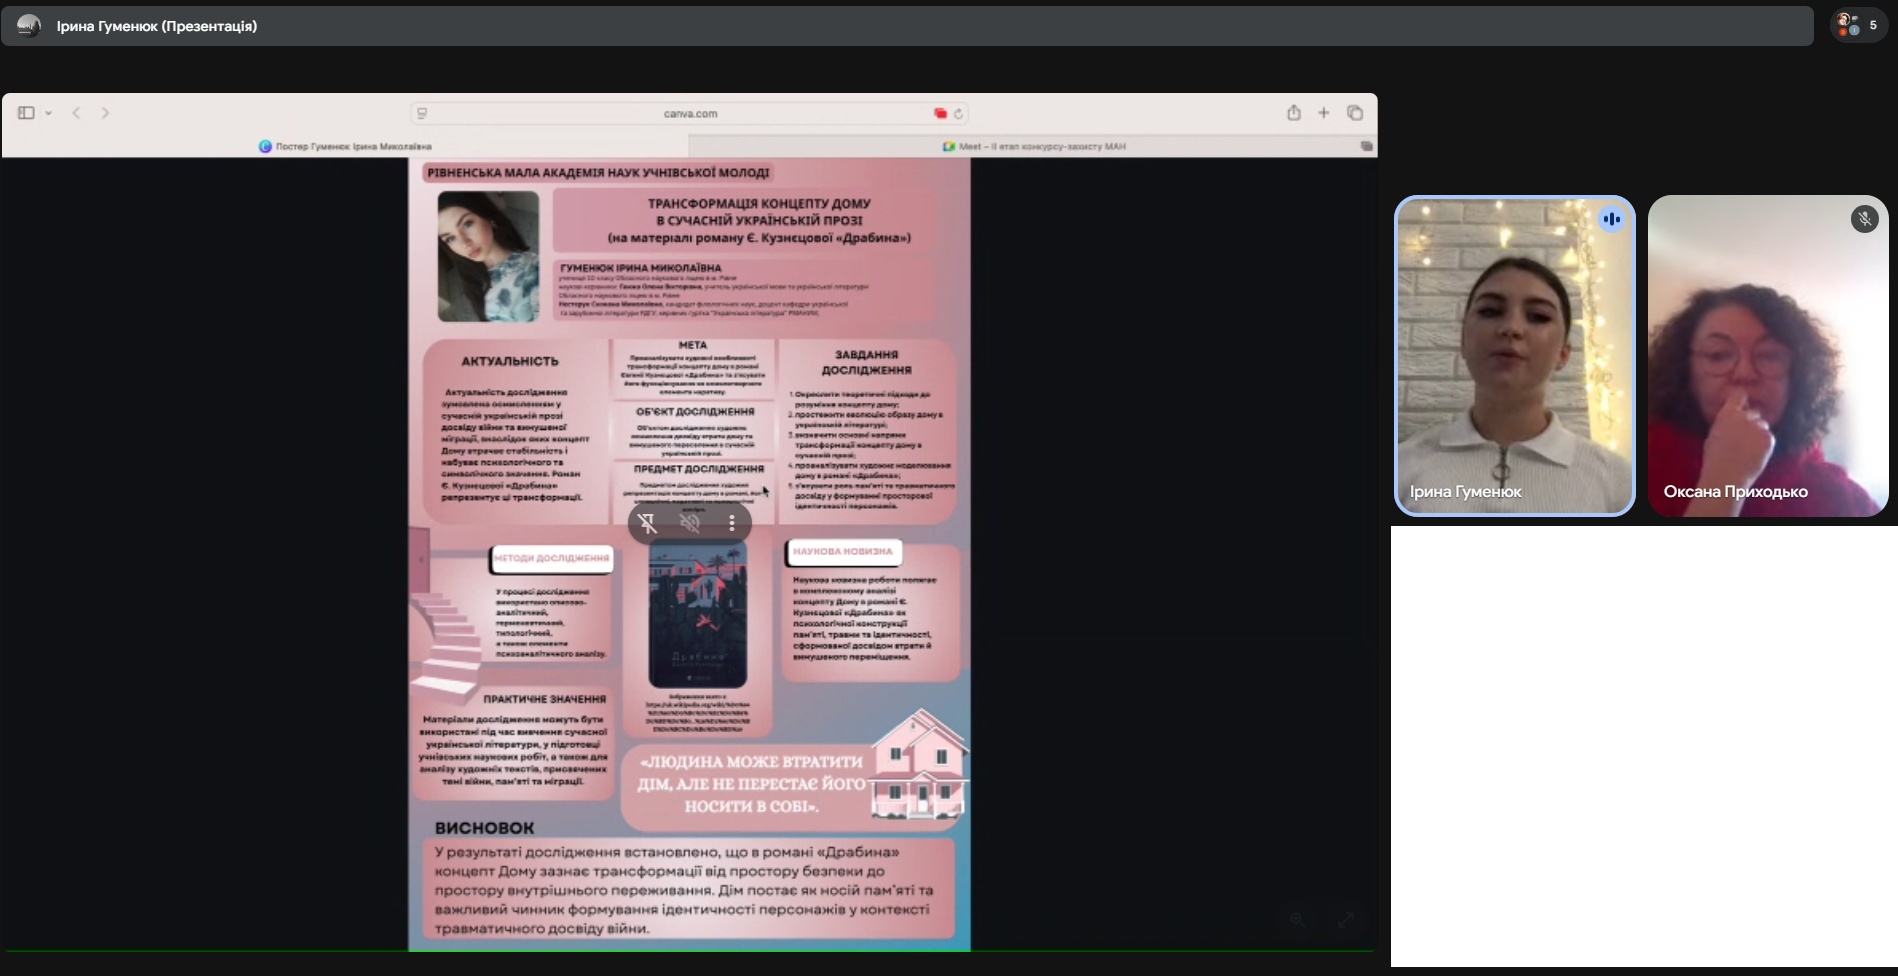Click the Методи дослідження label
The height and width of the screenshot is (976, 1898).
click(x=551, y=558)
